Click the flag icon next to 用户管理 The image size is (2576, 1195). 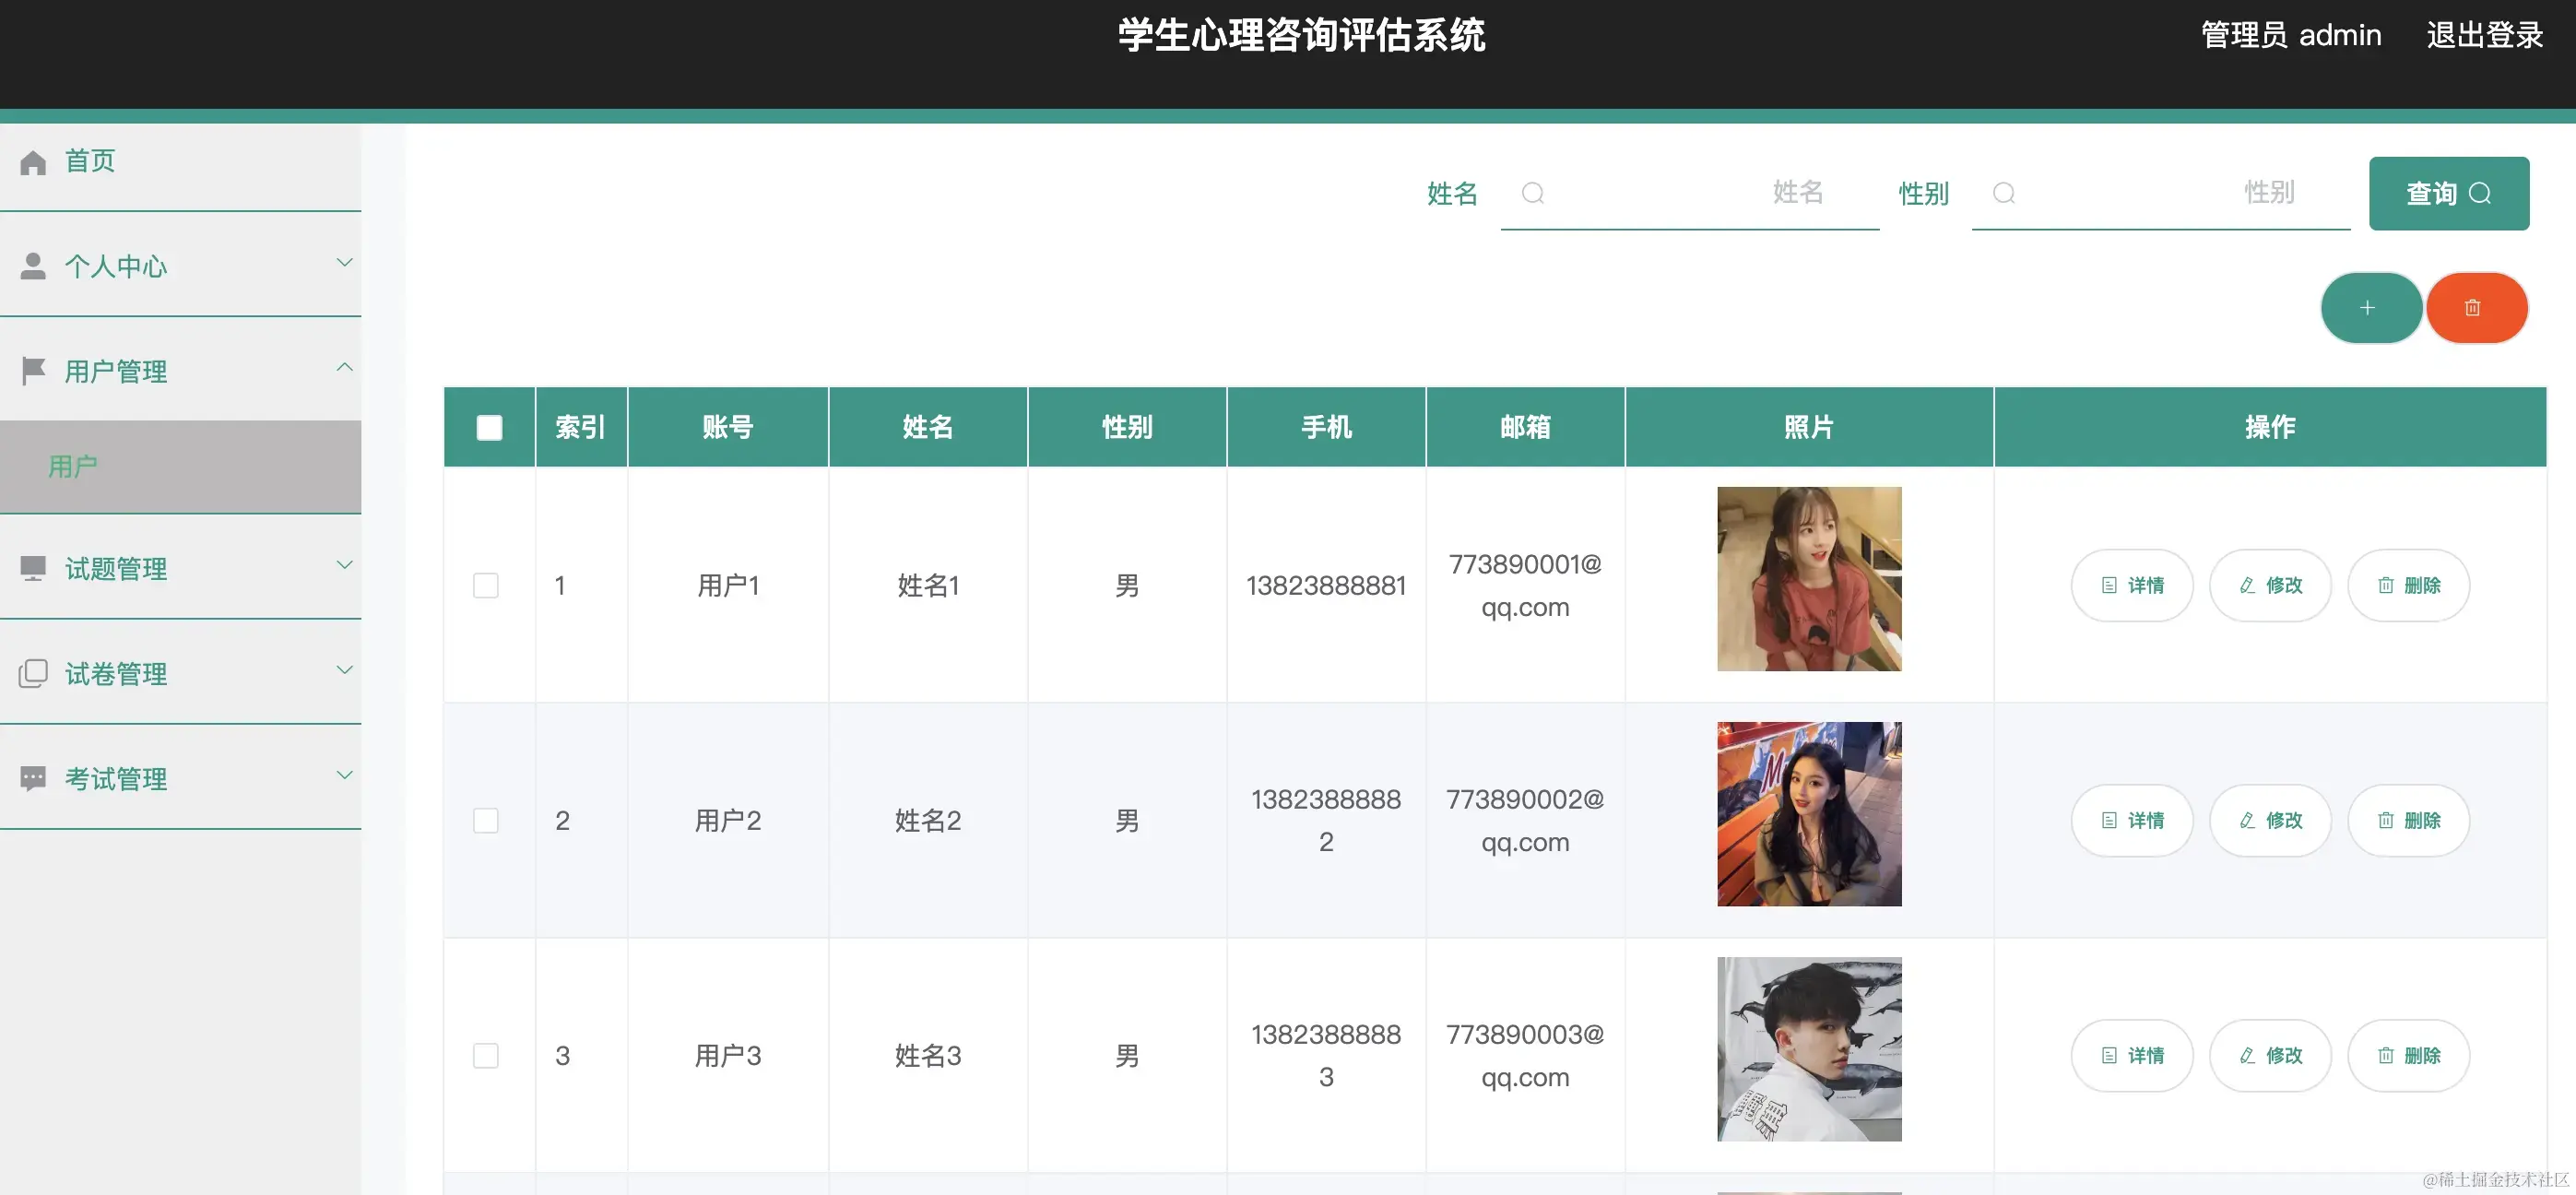33,370
